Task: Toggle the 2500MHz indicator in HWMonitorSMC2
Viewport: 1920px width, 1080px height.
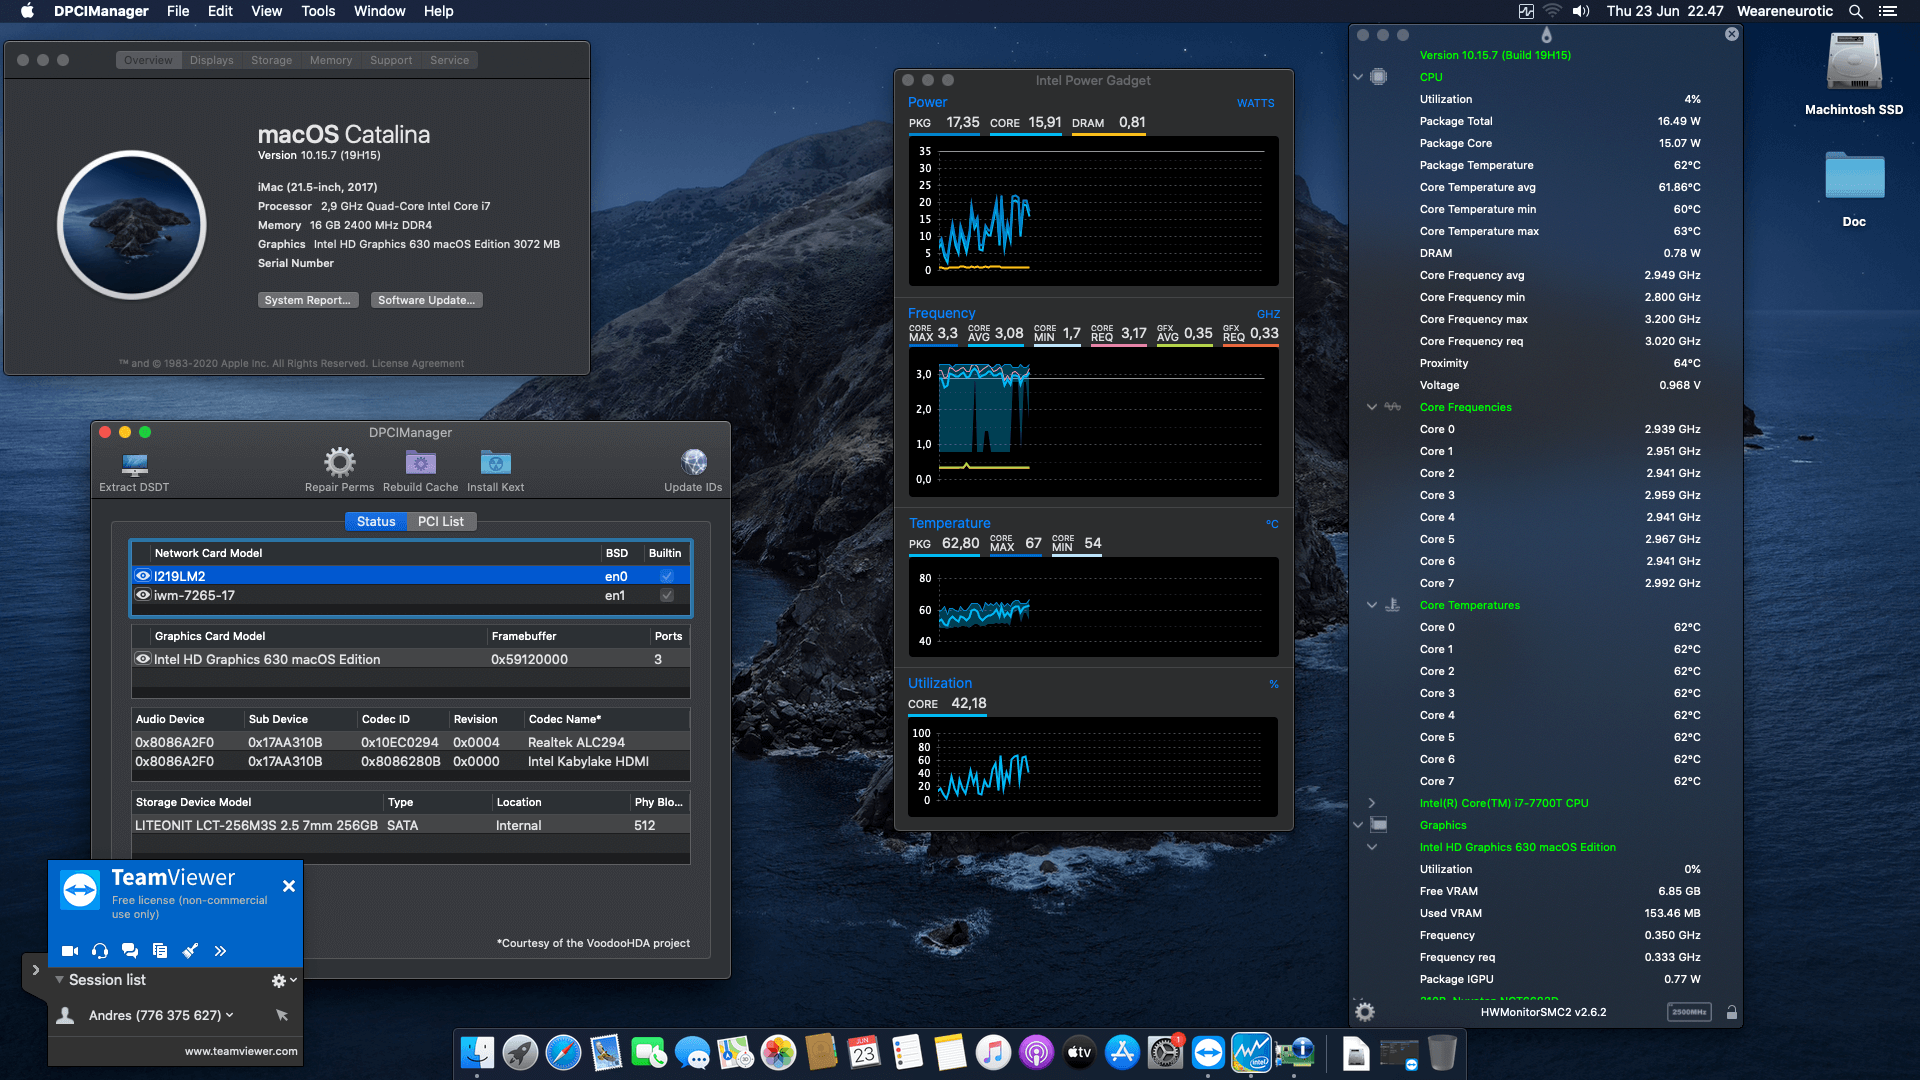Action: 1689,1012
